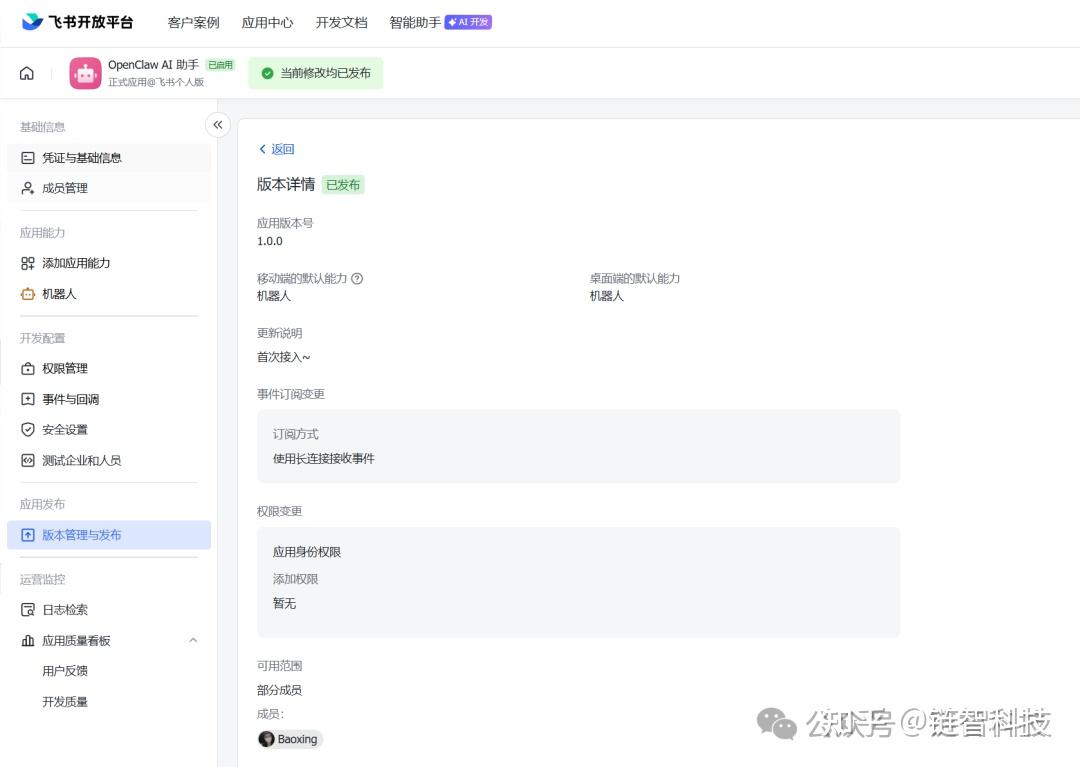Click the 事件与回调 icon

28,399
